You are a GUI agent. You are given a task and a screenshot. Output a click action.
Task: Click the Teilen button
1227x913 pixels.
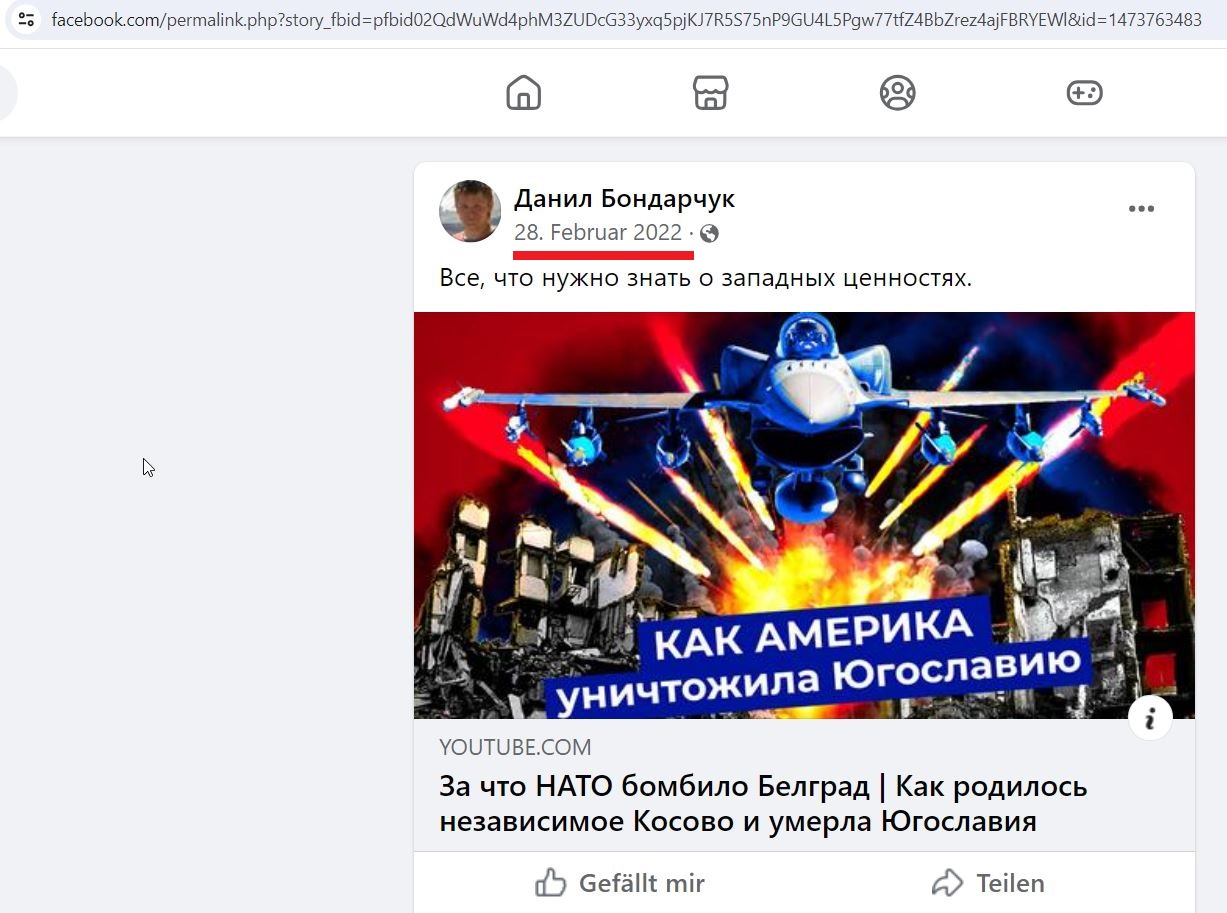tap(988, 883)
